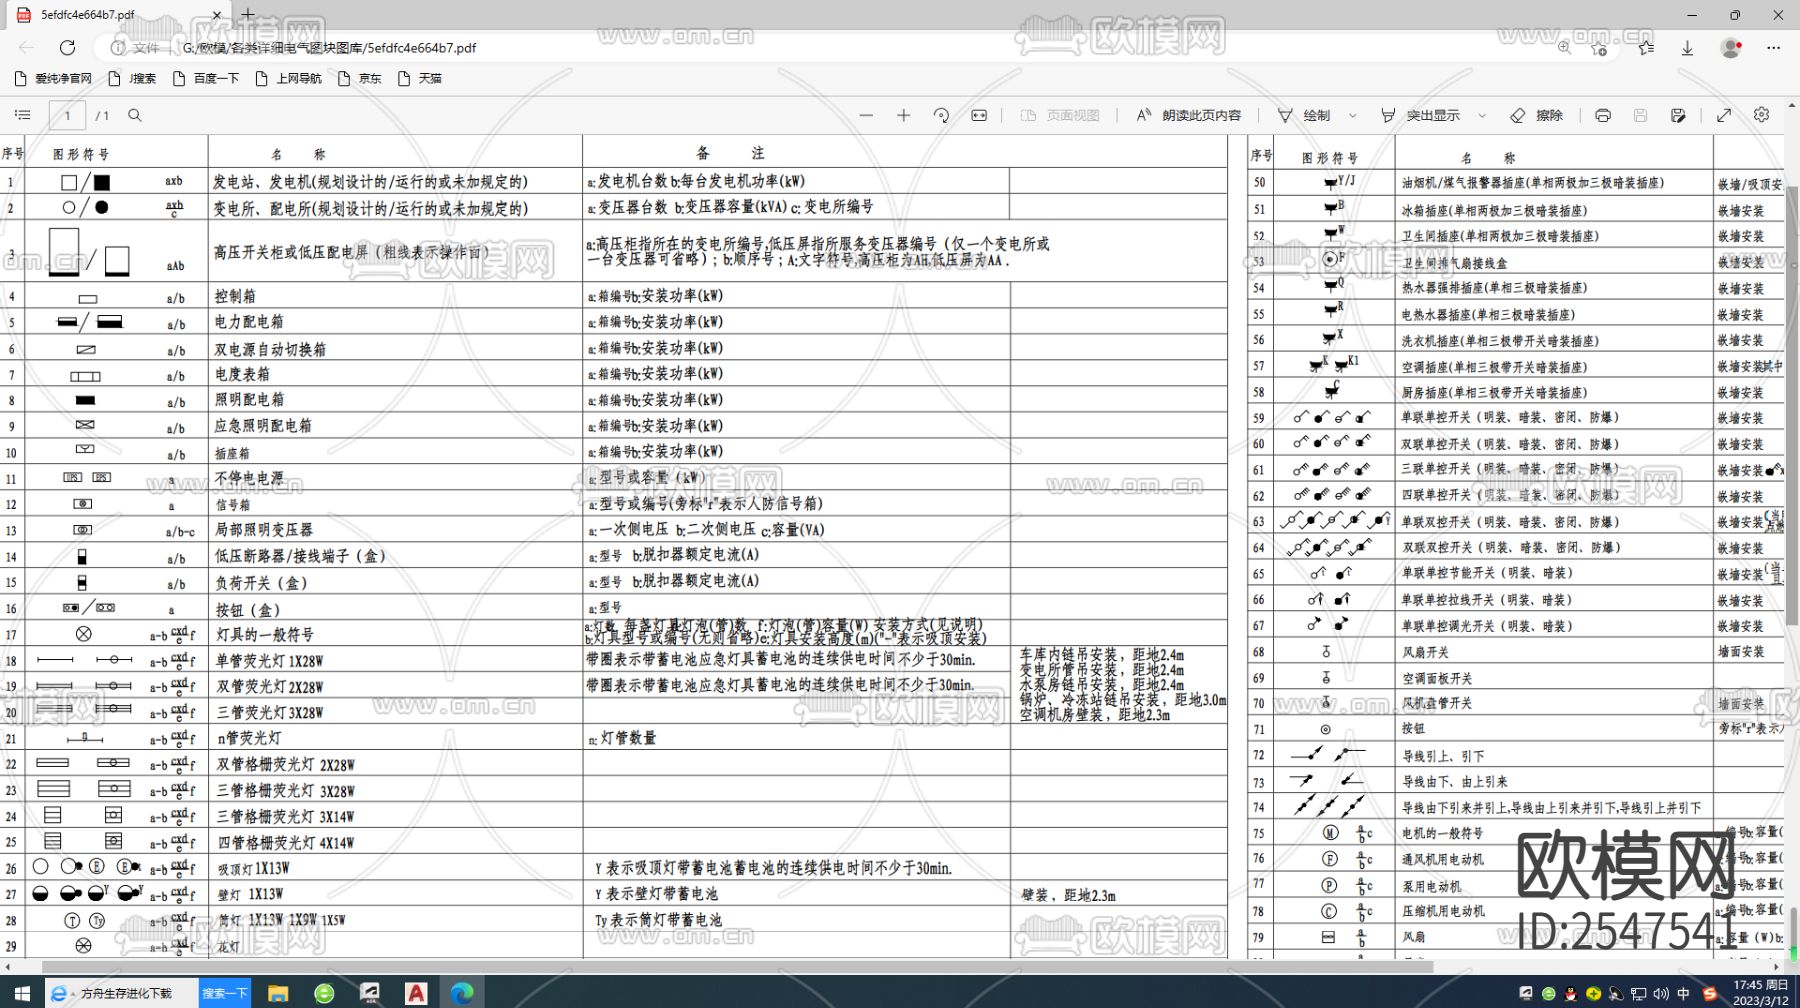
Task: Enter PDF full screen mode
Action: 1724,115
